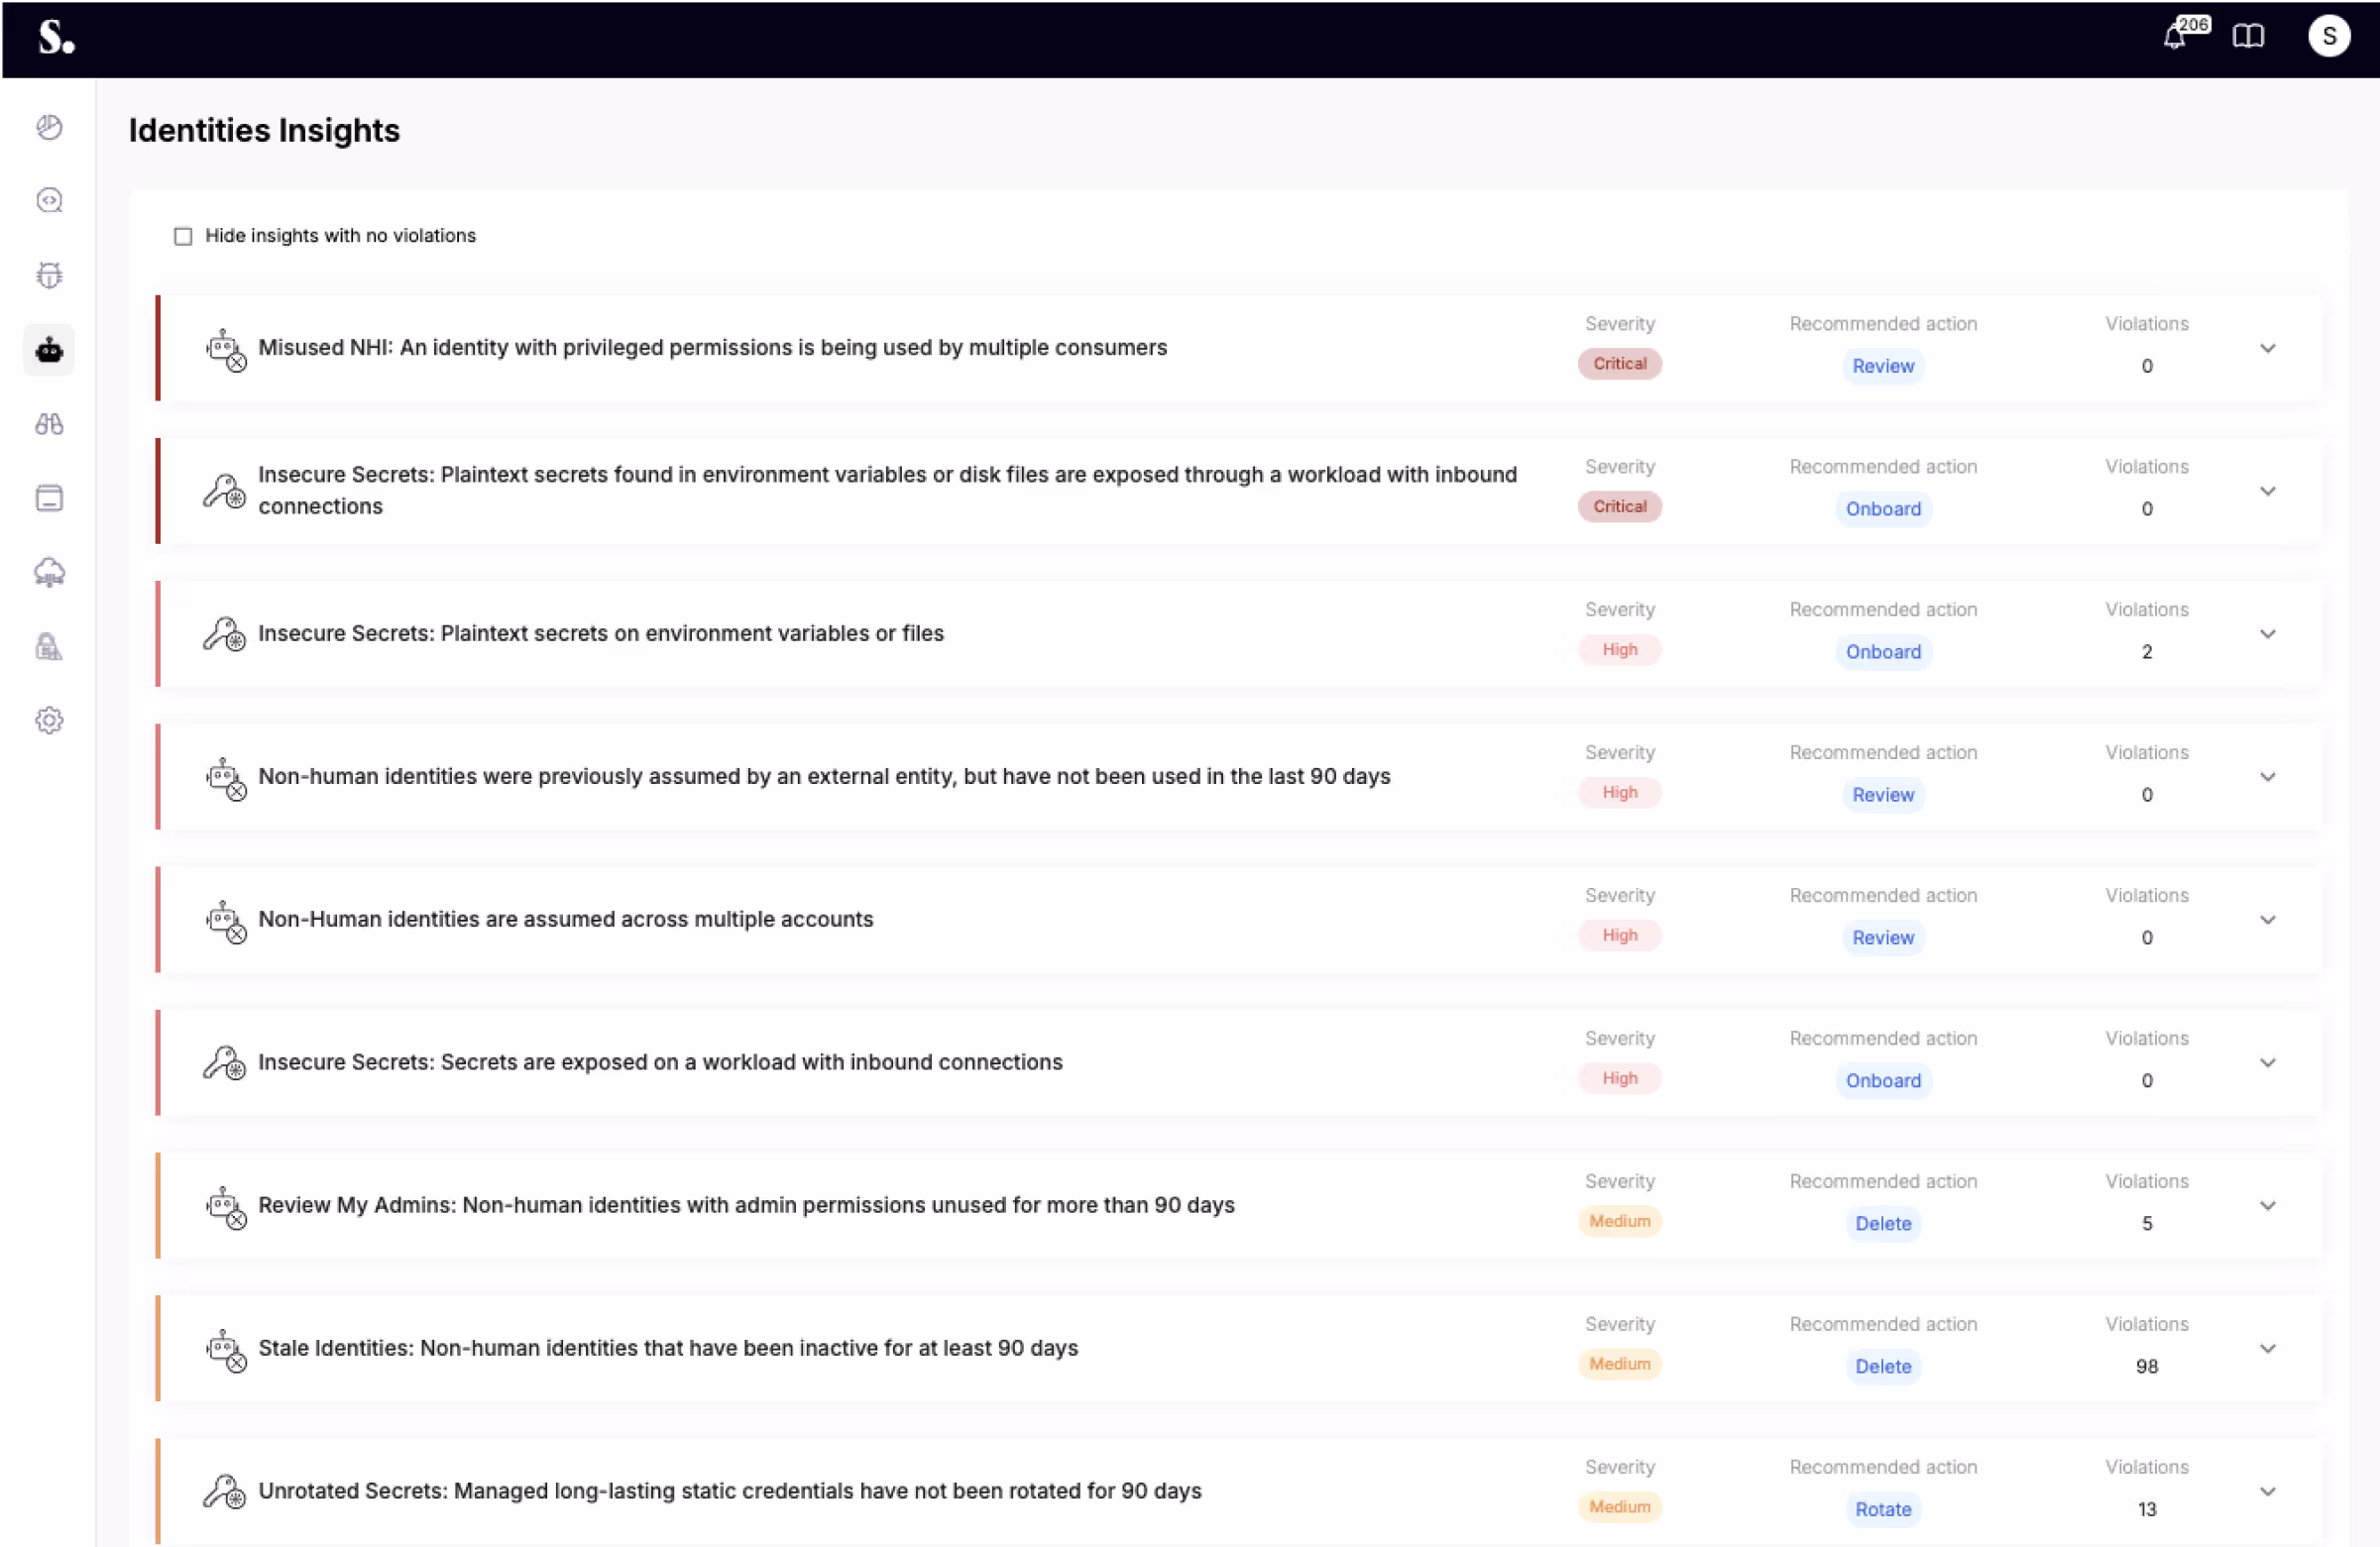Click the S. logo in the header
Screen dimensions: 2380x1547
[x=56, y=37]
